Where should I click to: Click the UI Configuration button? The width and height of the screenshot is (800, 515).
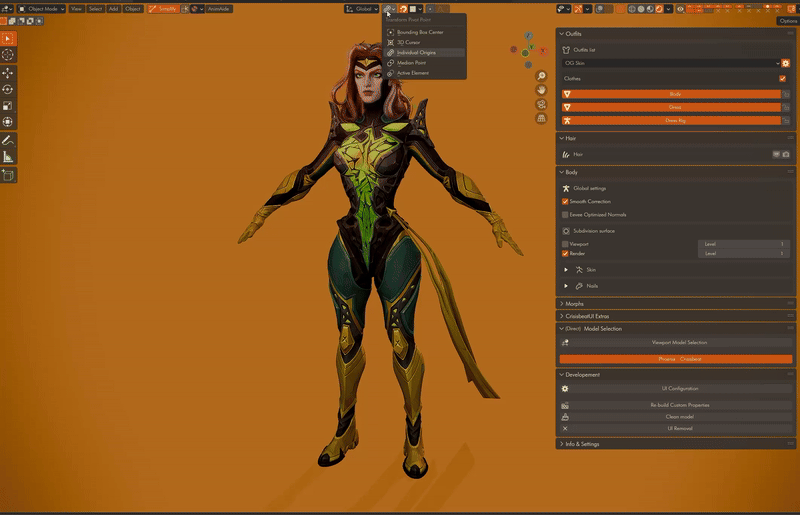676,388
